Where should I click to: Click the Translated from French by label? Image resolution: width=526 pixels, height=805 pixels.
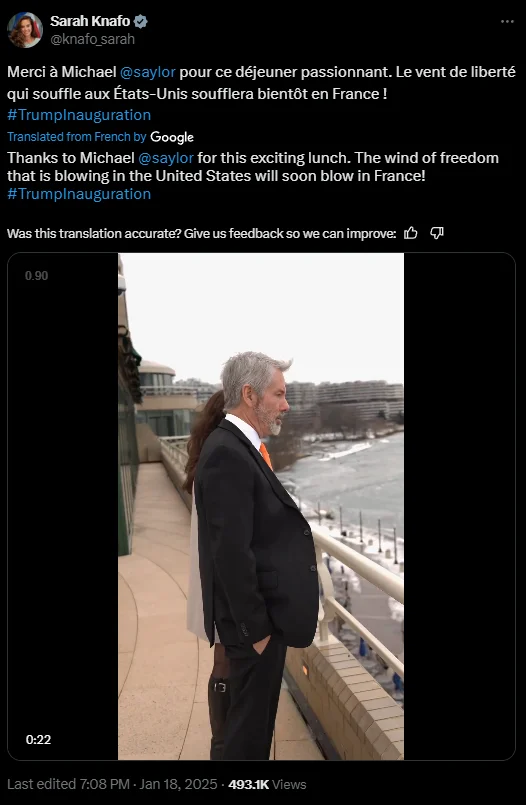tap(77, 137)
